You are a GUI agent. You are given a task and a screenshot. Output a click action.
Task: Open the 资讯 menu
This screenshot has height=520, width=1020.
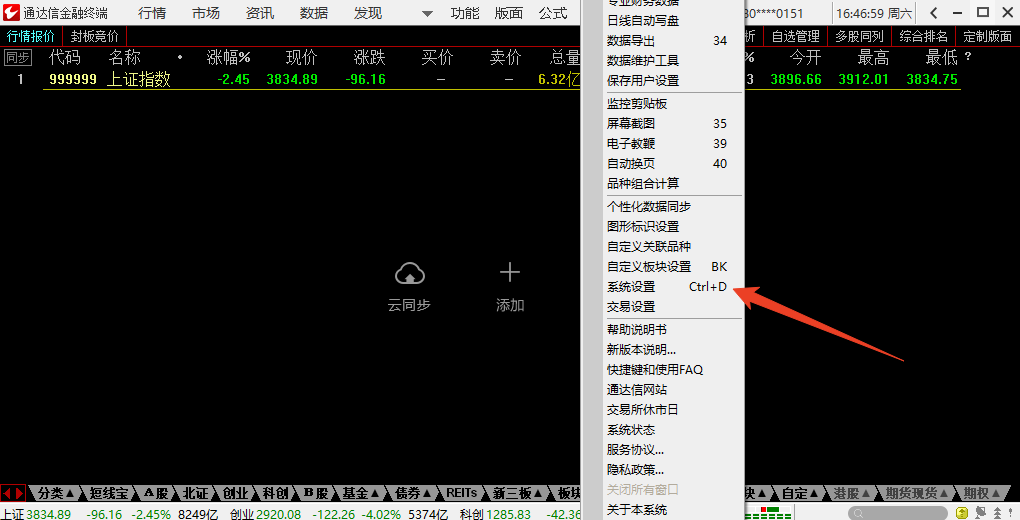(x=260, y=13)
